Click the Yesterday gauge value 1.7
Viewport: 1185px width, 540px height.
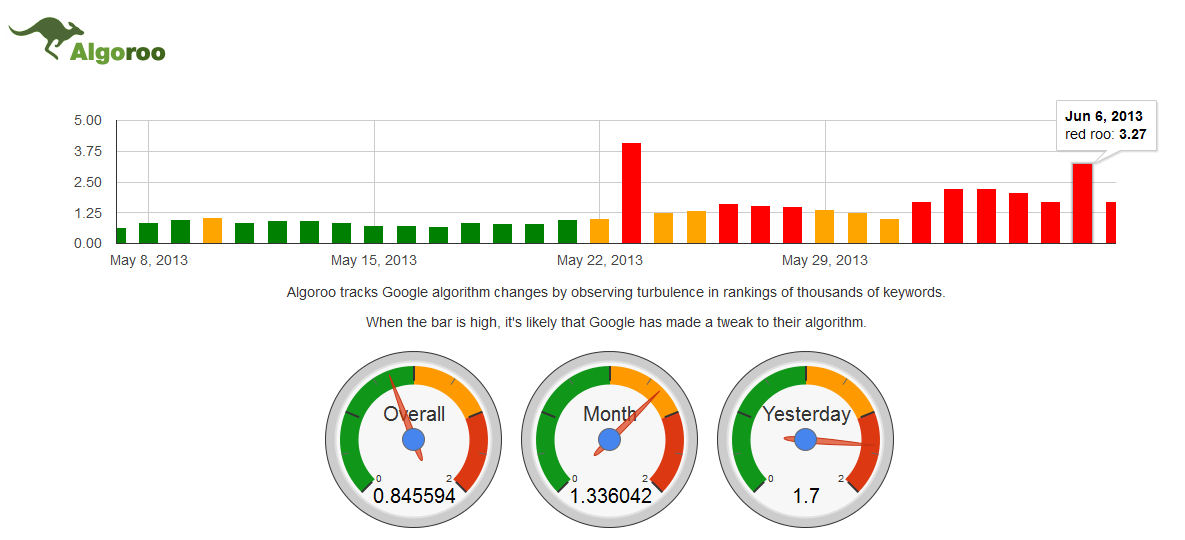806,496
